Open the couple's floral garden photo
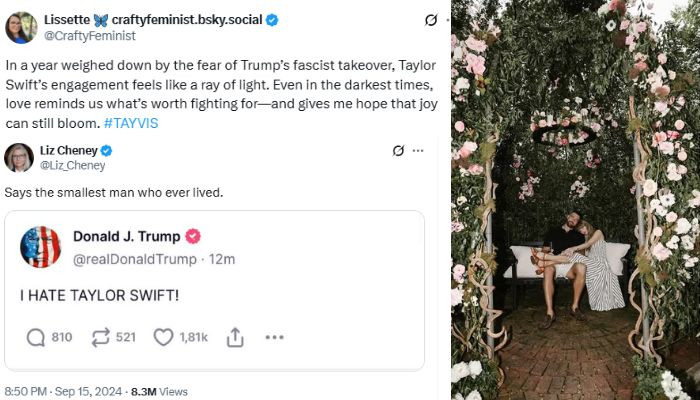 575,200
